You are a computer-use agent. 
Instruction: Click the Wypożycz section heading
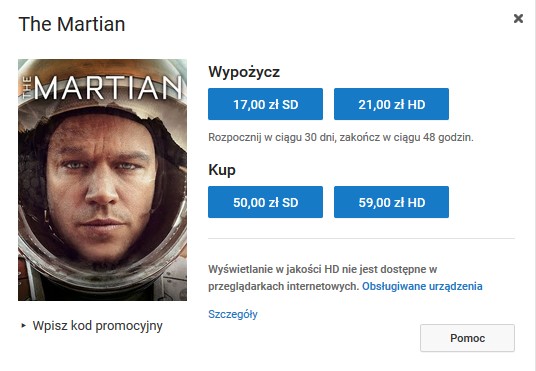click(244, 72)
